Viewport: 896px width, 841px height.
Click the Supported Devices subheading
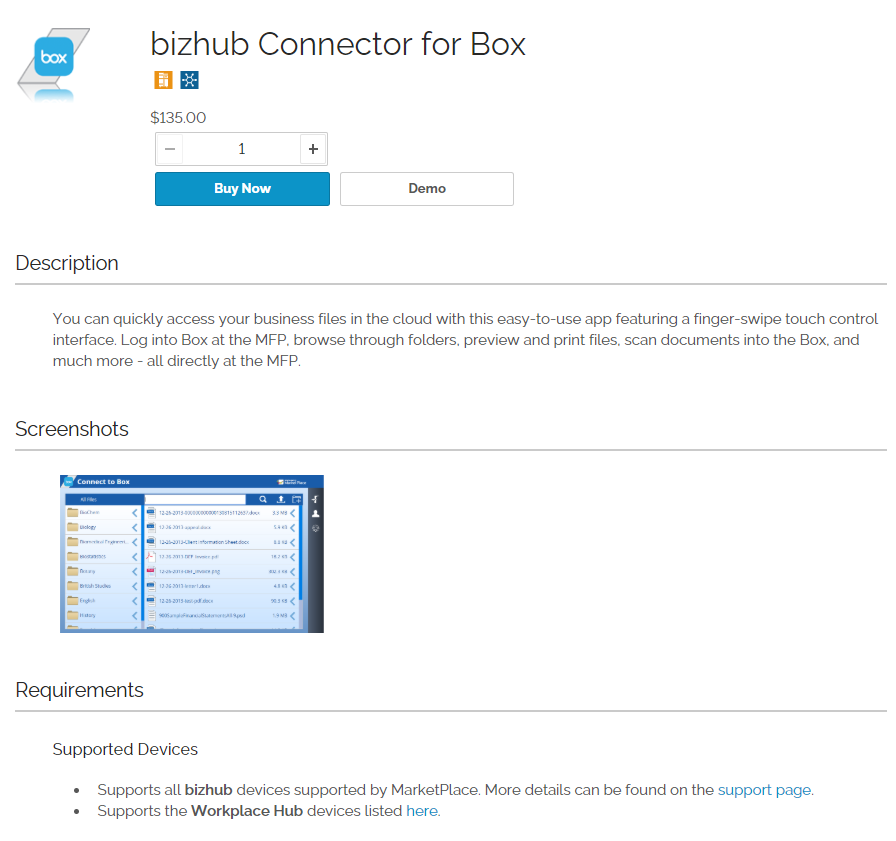[x=125, y=749]
